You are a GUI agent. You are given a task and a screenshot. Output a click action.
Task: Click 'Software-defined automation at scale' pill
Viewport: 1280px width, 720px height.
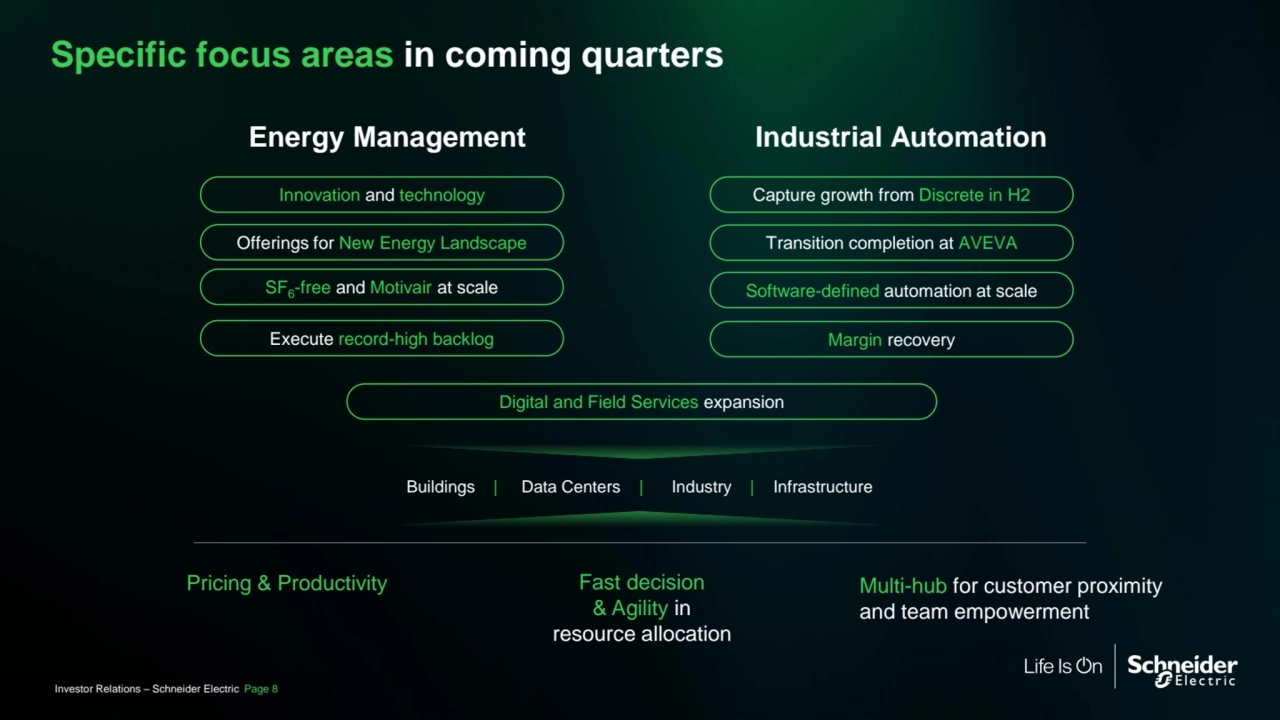pos(891,291)
